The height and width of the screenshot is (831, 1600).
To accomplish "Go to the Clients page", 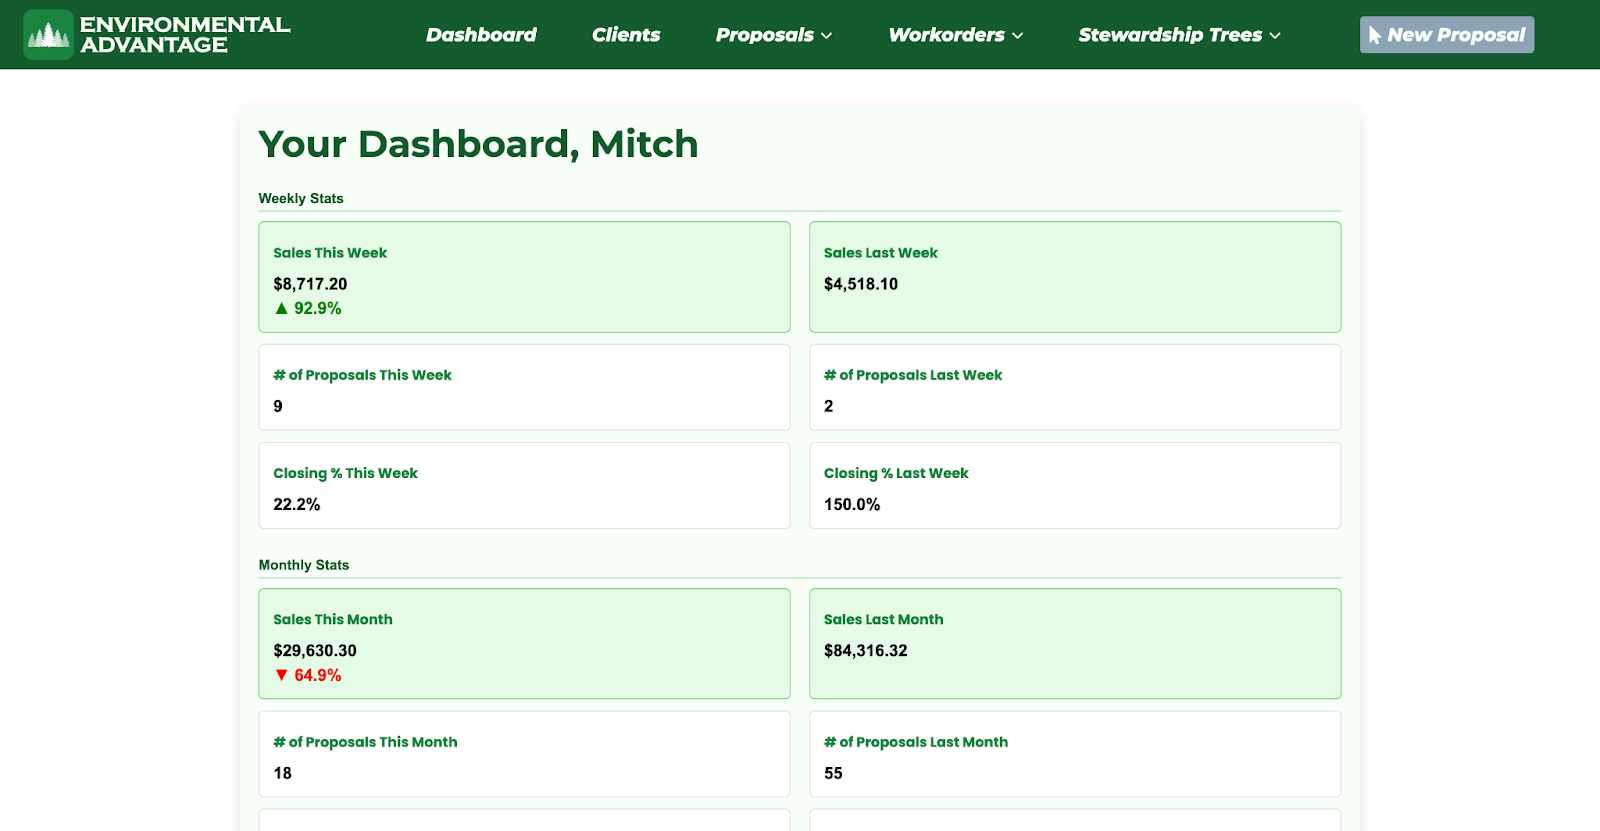I will 626,35.
